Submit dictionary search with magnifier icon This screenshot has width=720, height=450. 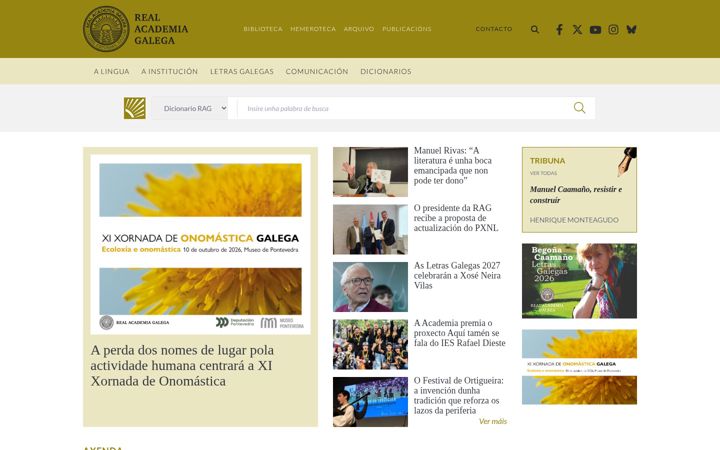coord(579,108)
